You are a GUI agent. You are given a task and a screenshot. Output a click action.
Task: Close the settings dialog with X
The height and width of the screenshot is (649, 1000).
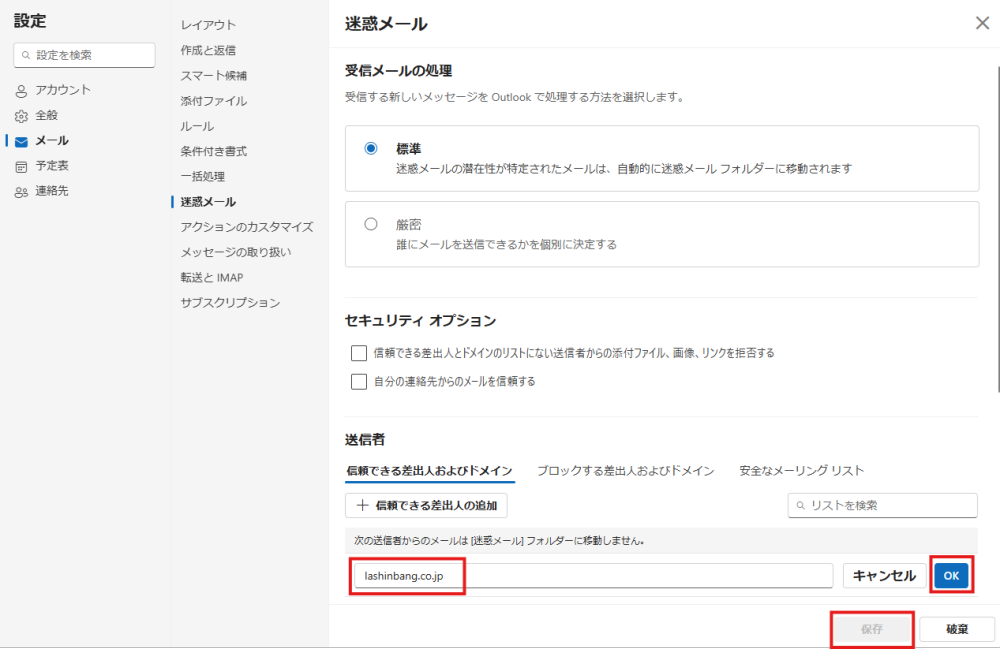point(982,23)
